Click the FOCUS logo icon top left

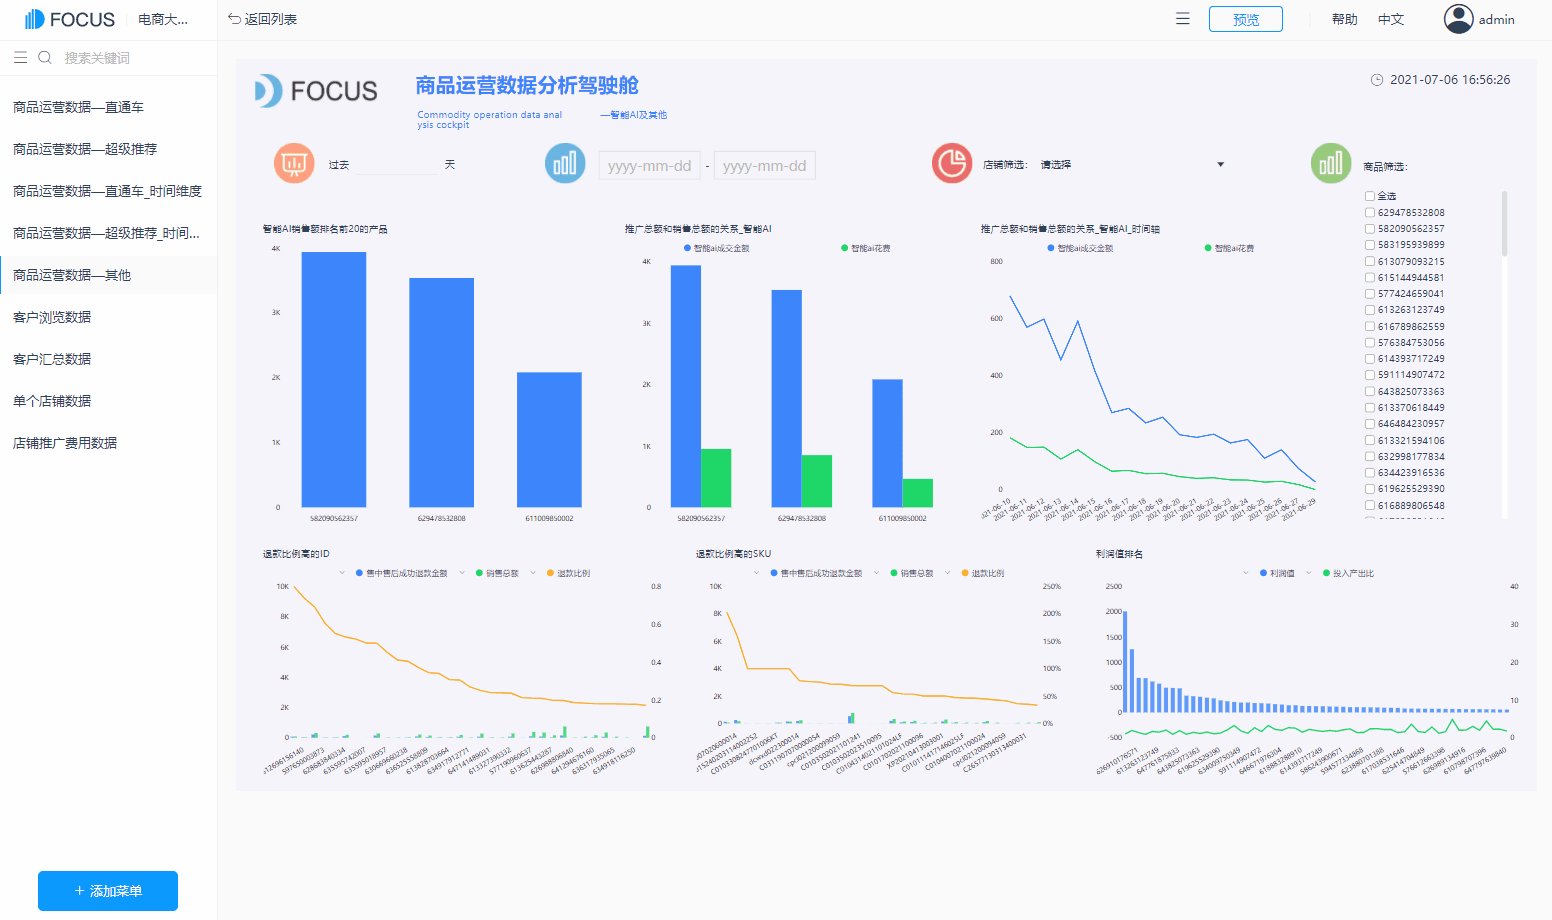pyautogui.click(x=32, y=18)
